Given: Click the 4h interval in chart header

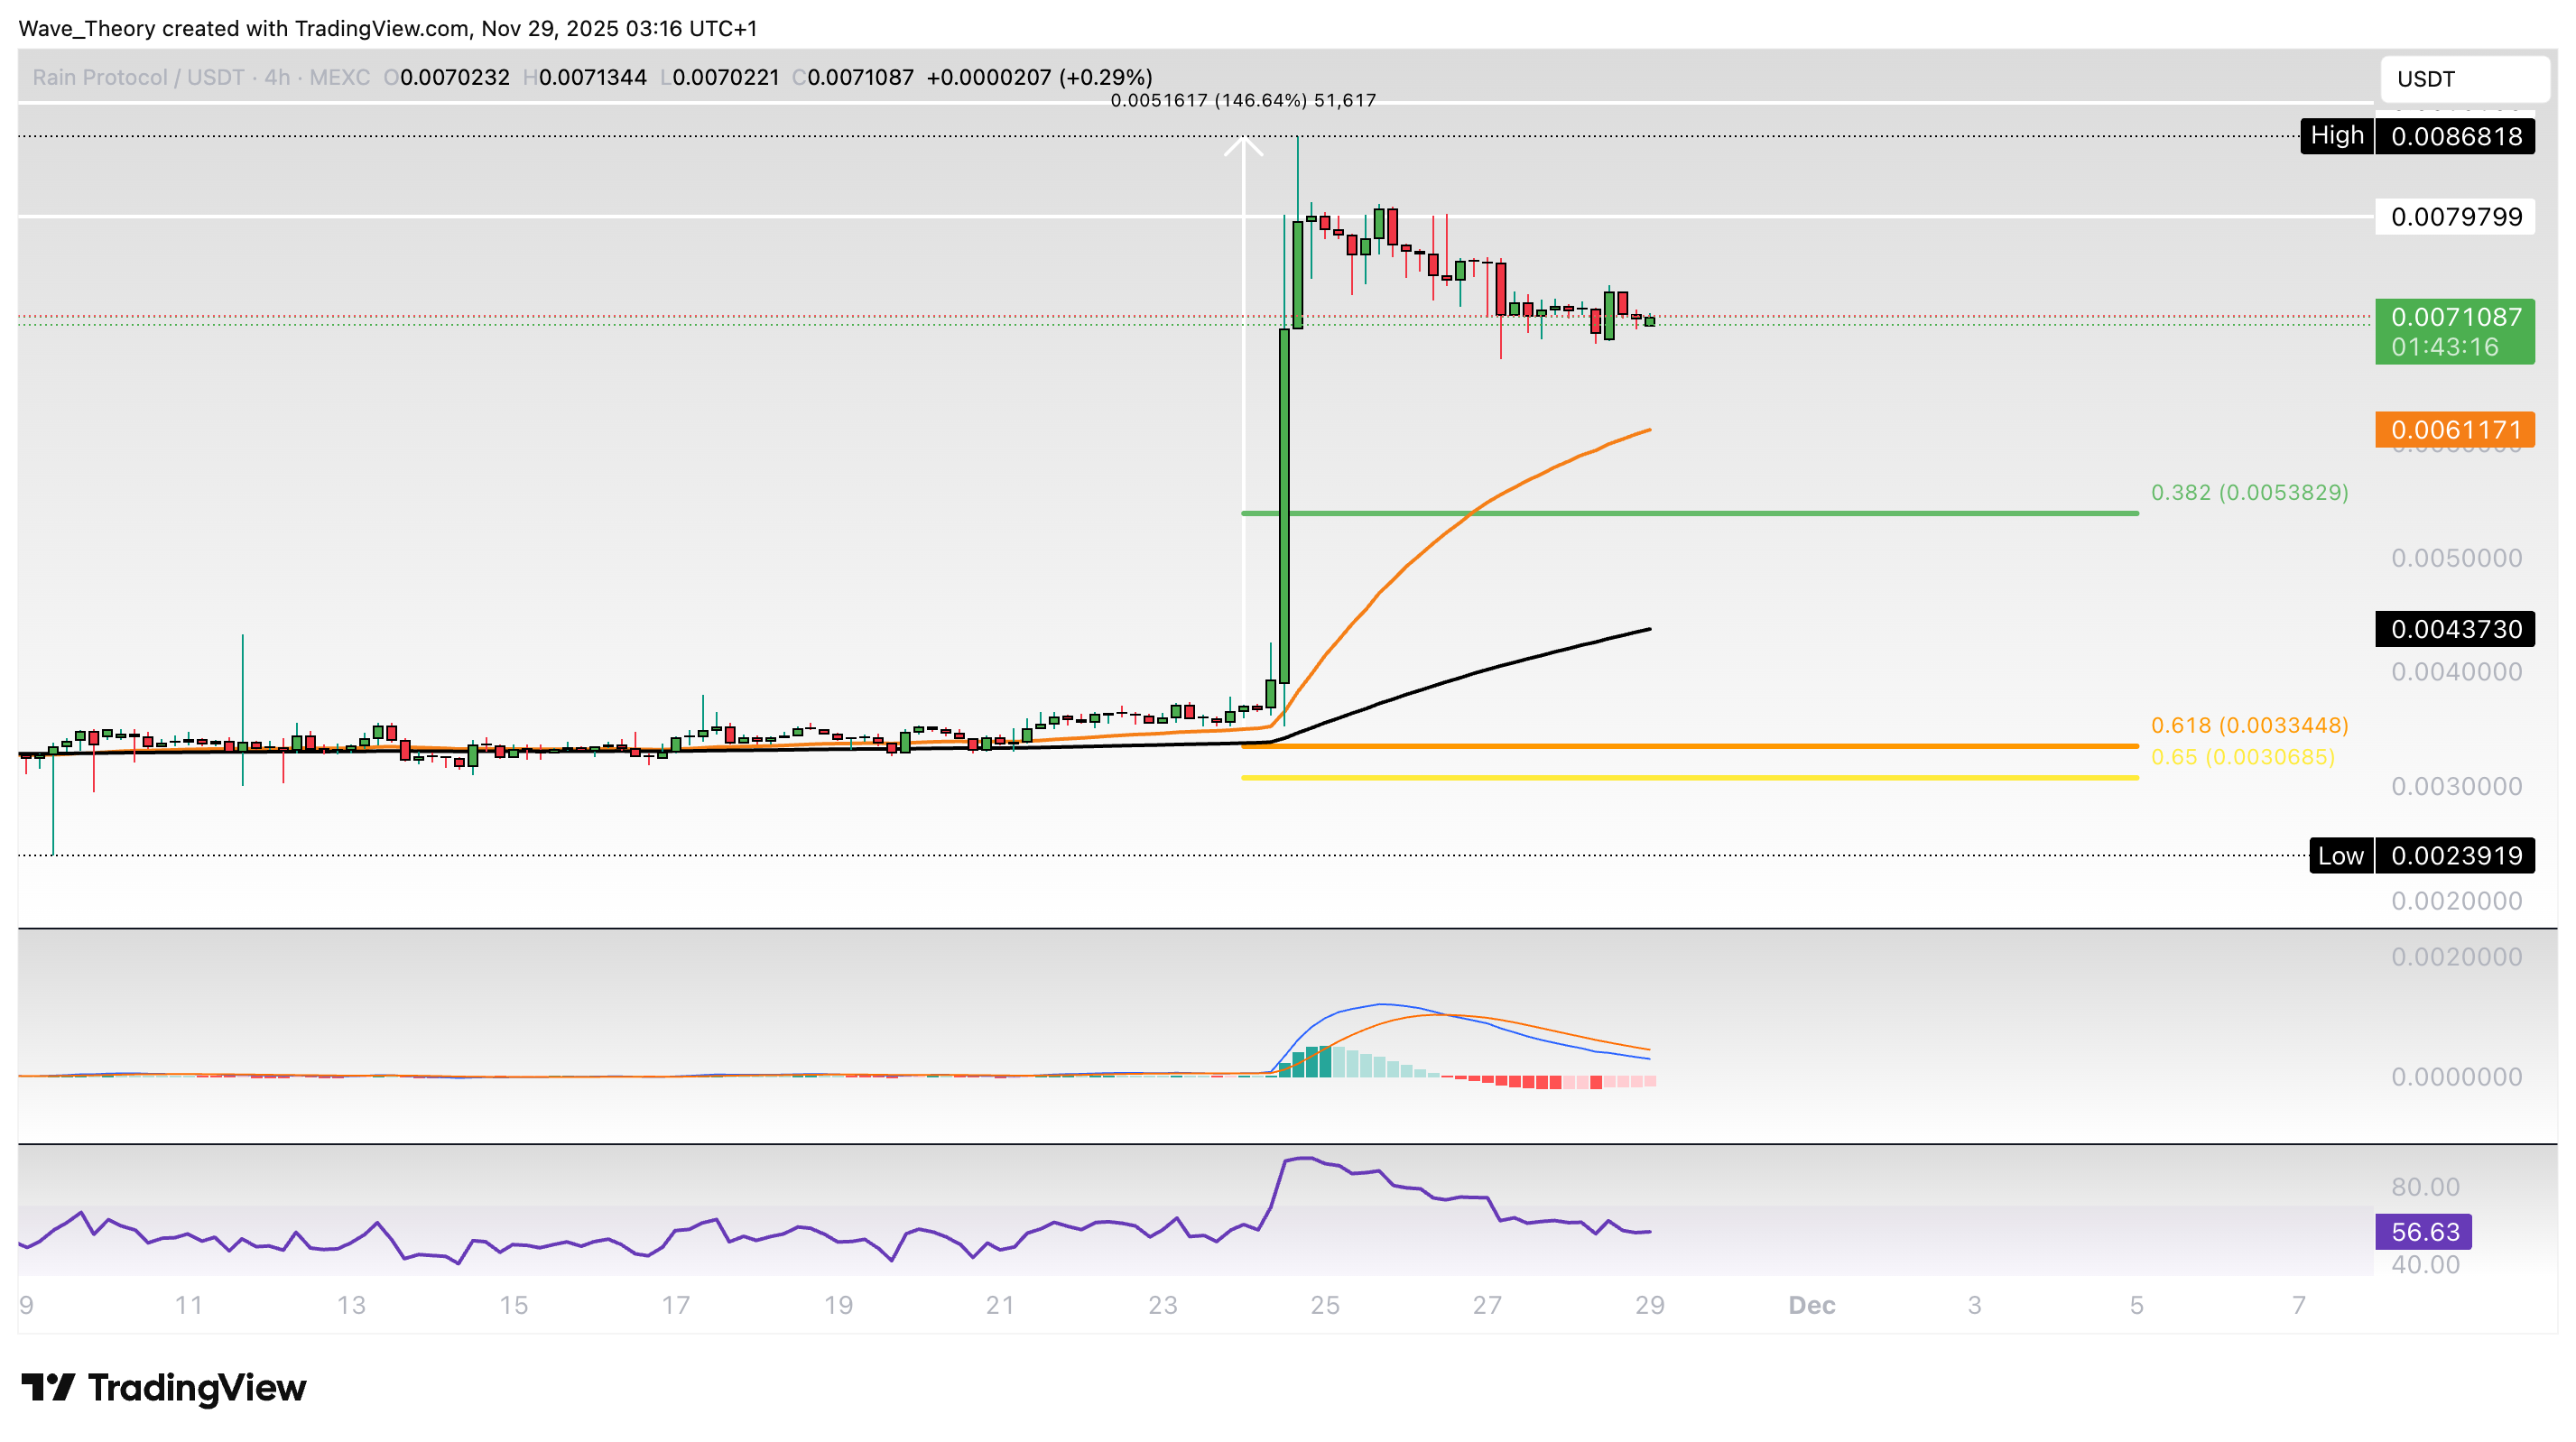Looking at the screenshot, I should (x=277, y=77).
